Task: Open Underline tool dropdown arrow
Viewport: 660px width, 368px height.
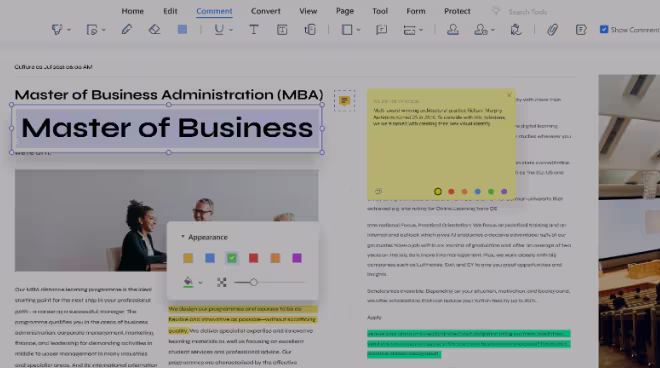Action: pyautogui.click(x=231, y=30)
